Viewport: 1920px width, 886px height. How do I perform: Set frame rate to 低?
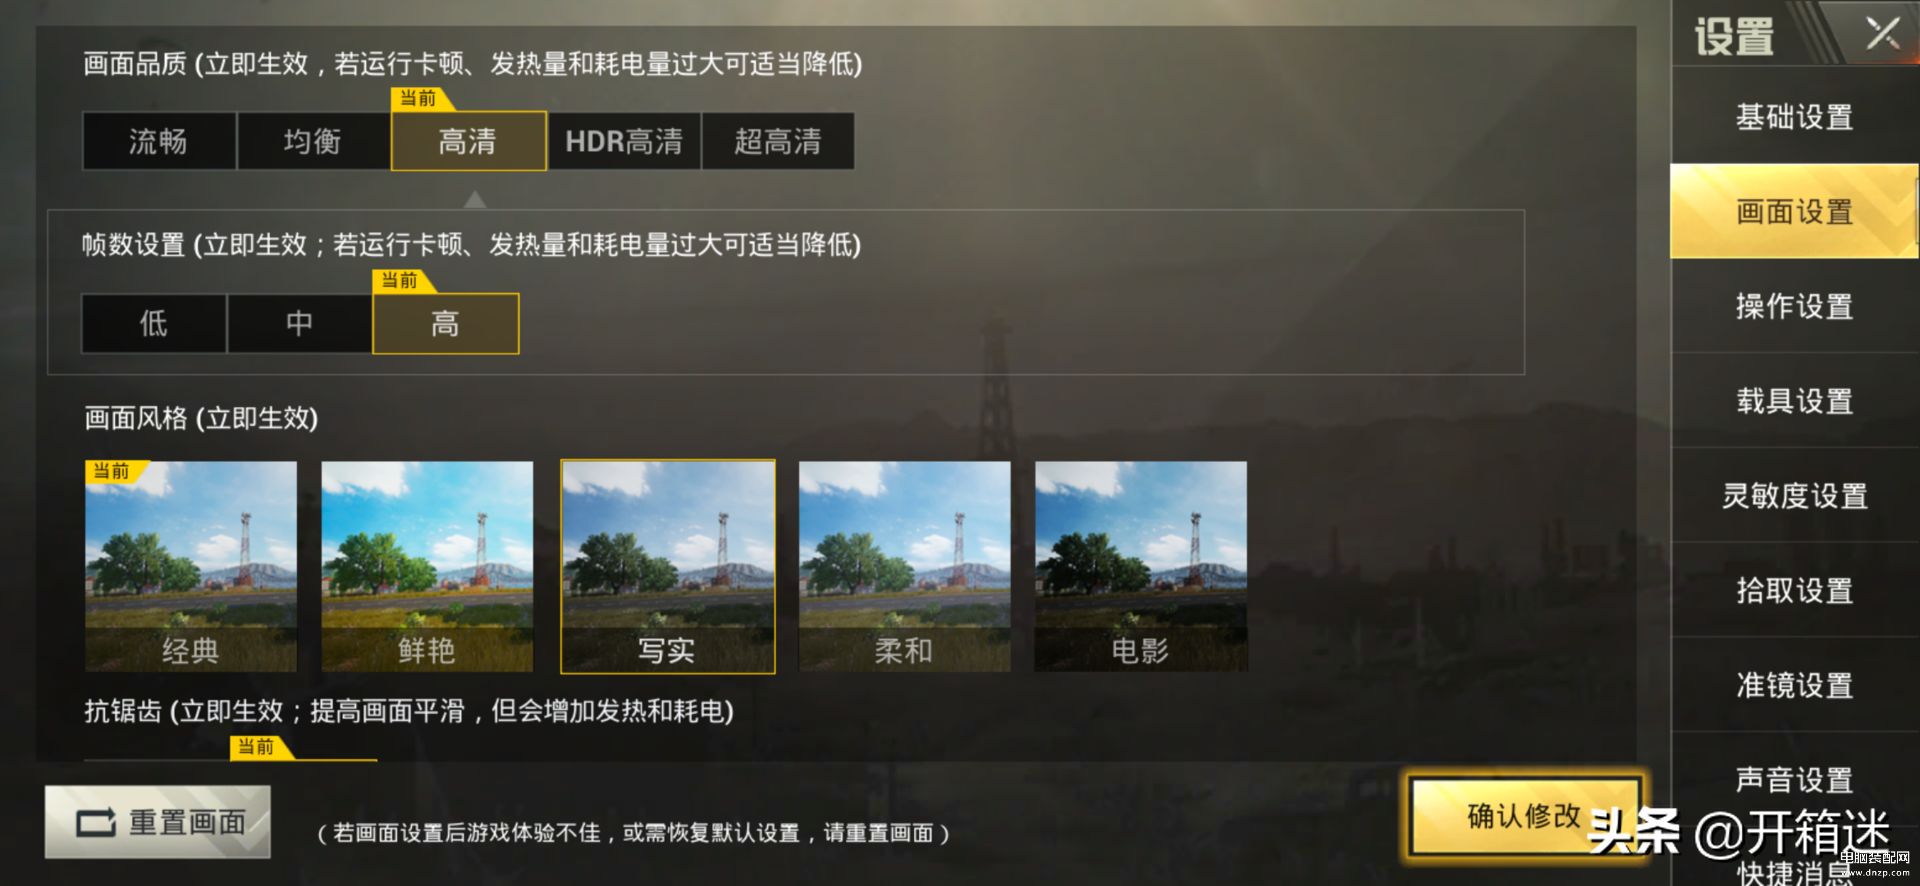point(154,323)
